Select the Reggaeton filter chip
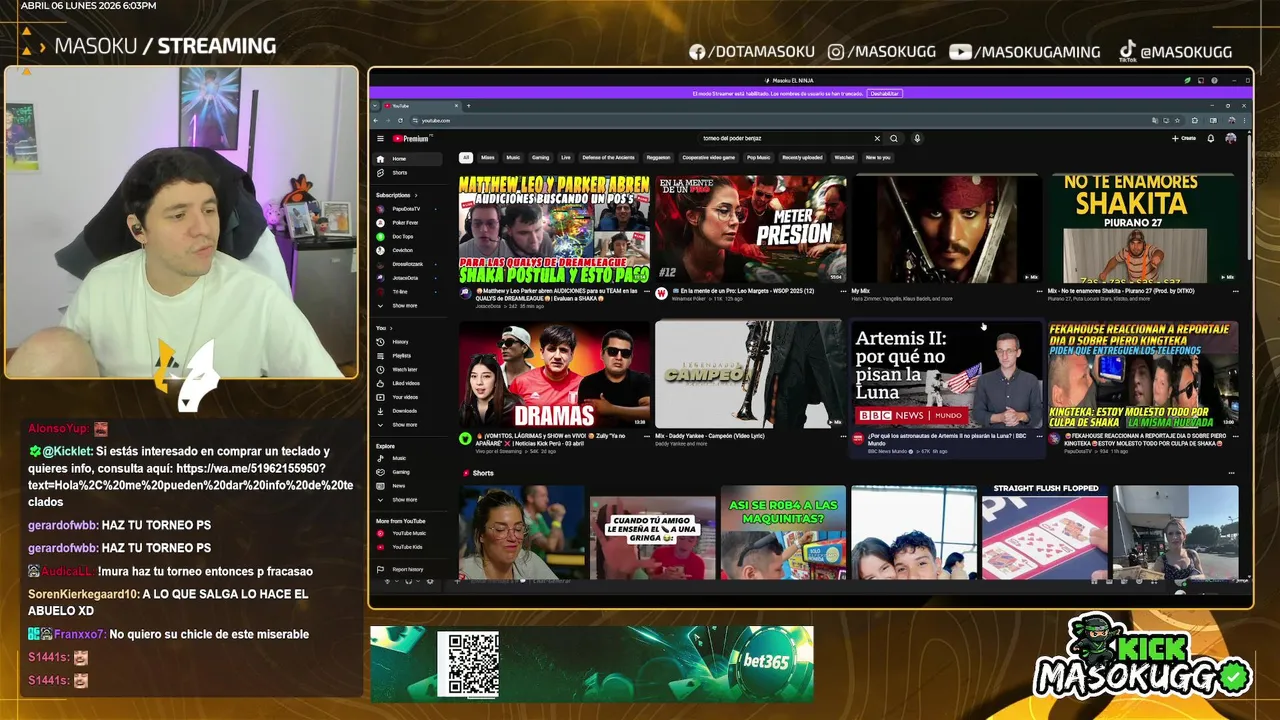1280x720 pixels. 658,157
